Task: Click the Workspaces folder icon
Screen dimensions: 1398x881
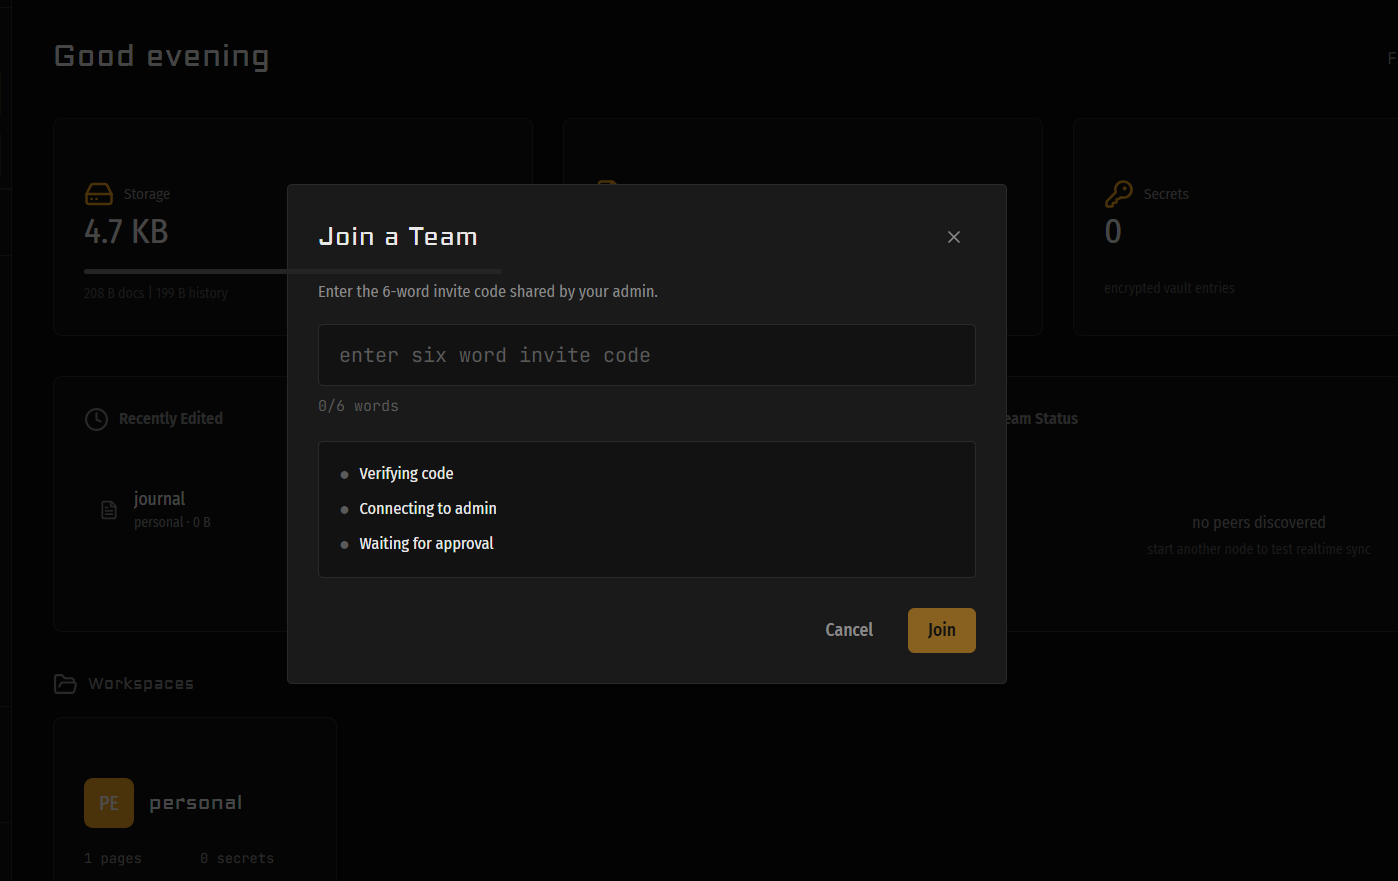Action: click(65, 683)
